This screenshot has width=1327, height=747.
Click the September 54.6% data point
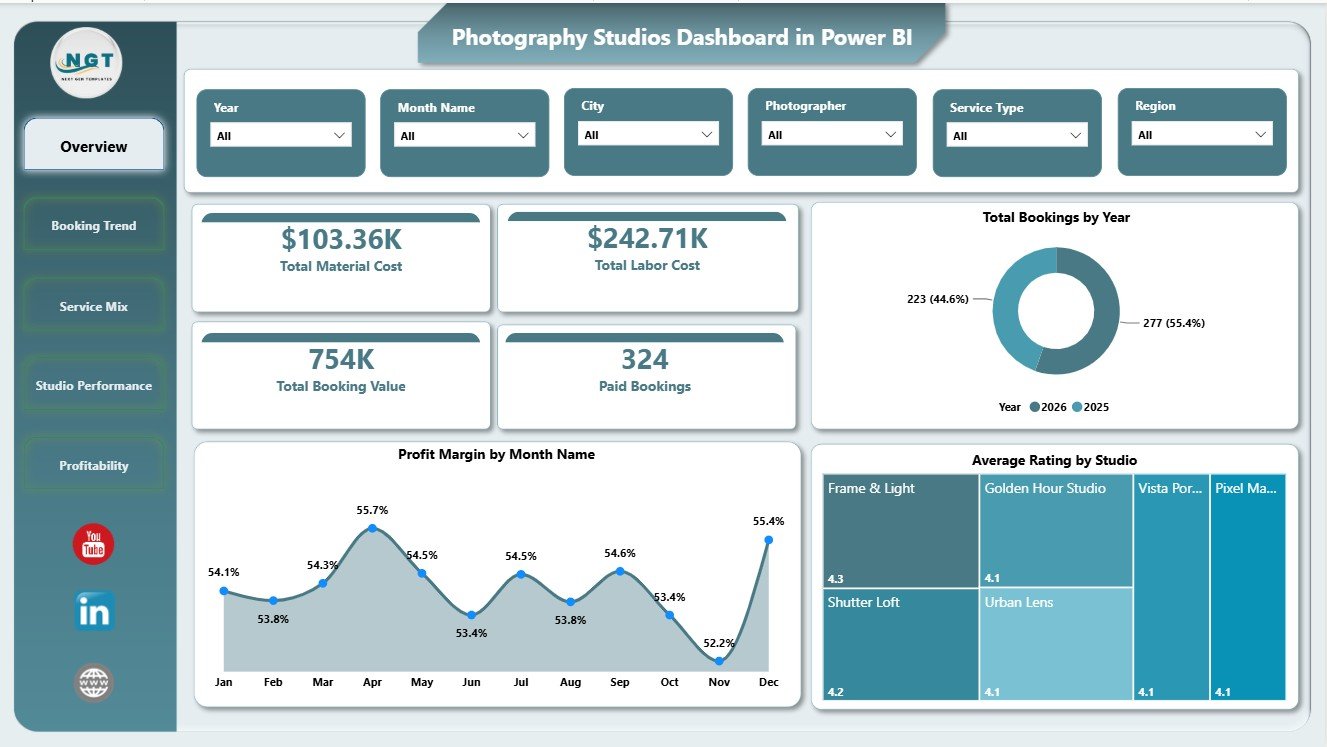pos(620,571)
